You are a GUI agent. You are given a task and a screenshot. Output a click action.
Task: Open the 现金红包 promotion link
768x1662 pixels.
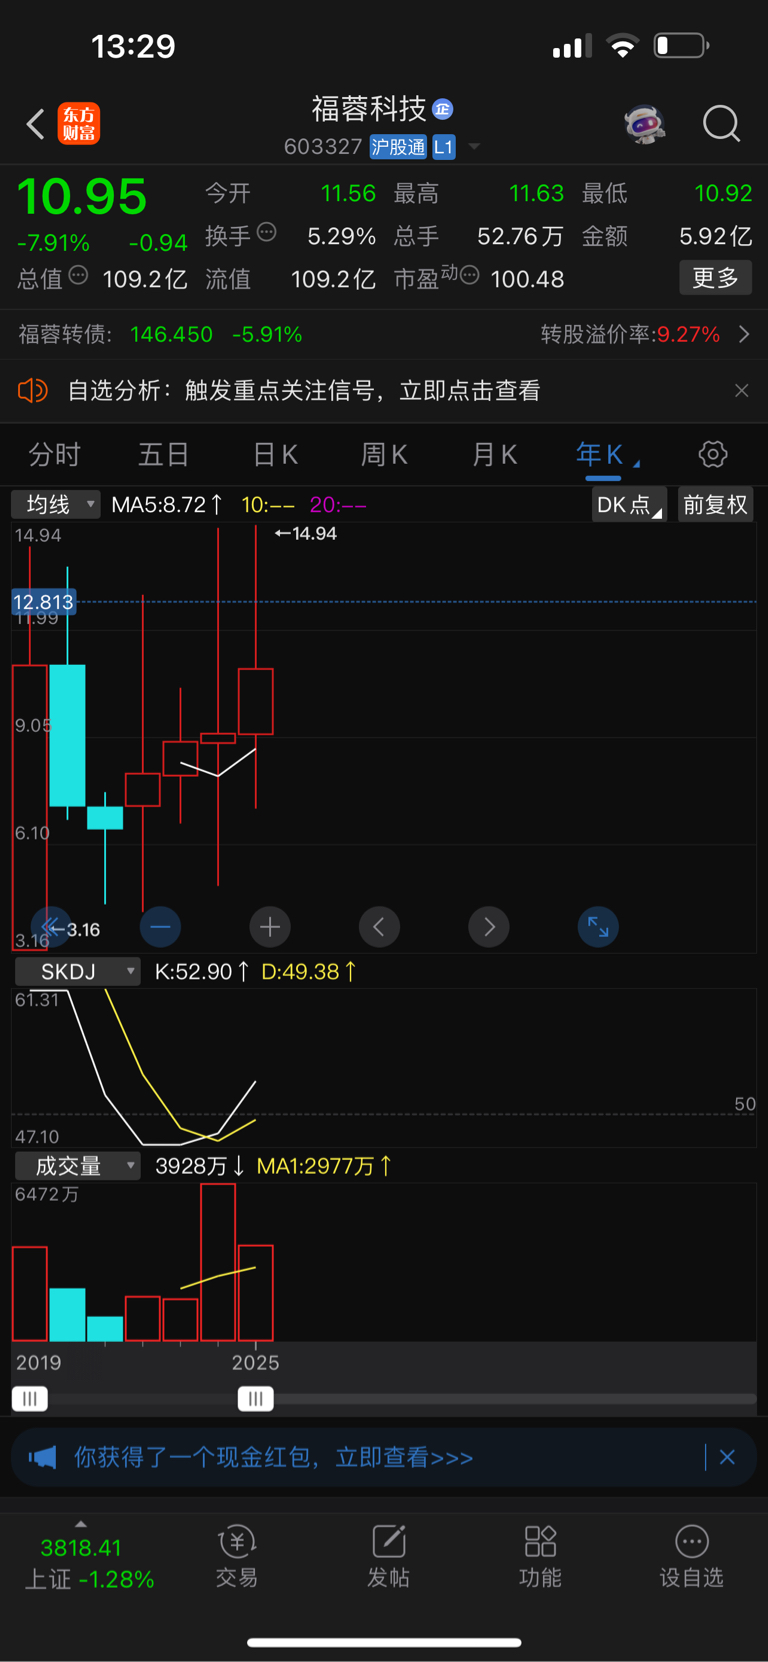(273, 1457)
